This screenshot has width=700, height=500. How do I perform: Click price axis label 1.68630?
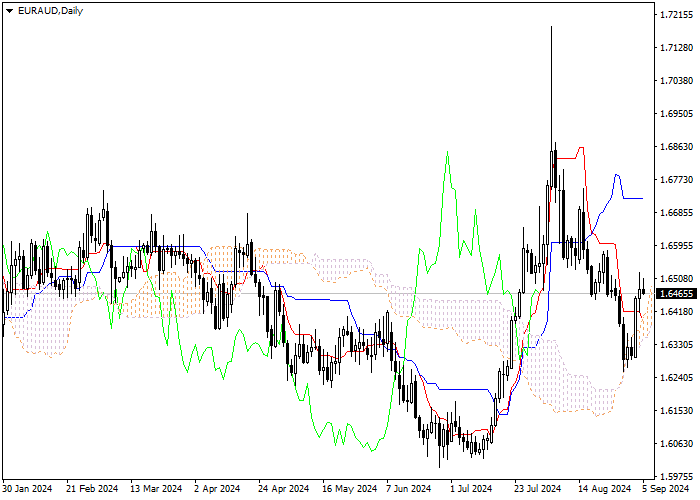pyautogui.click(x=677, y=147)
